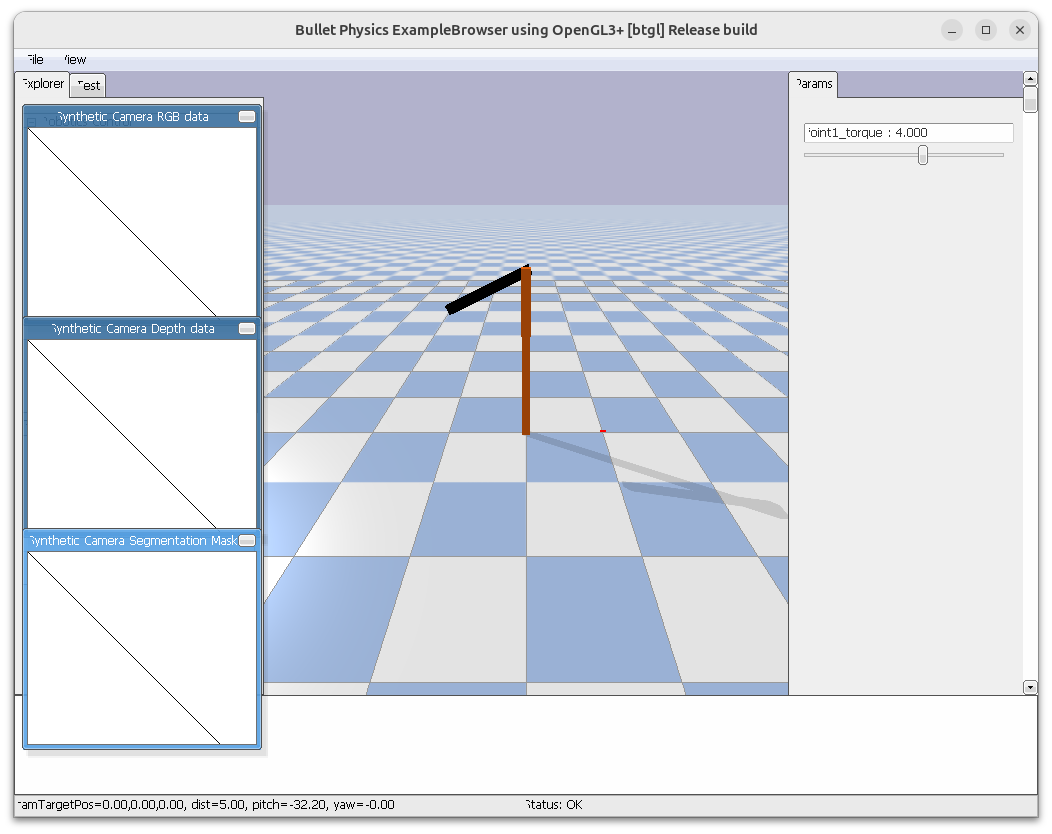
Task: Click the Synthetic Camera RGB data title bar
Action: click(132, 117)
